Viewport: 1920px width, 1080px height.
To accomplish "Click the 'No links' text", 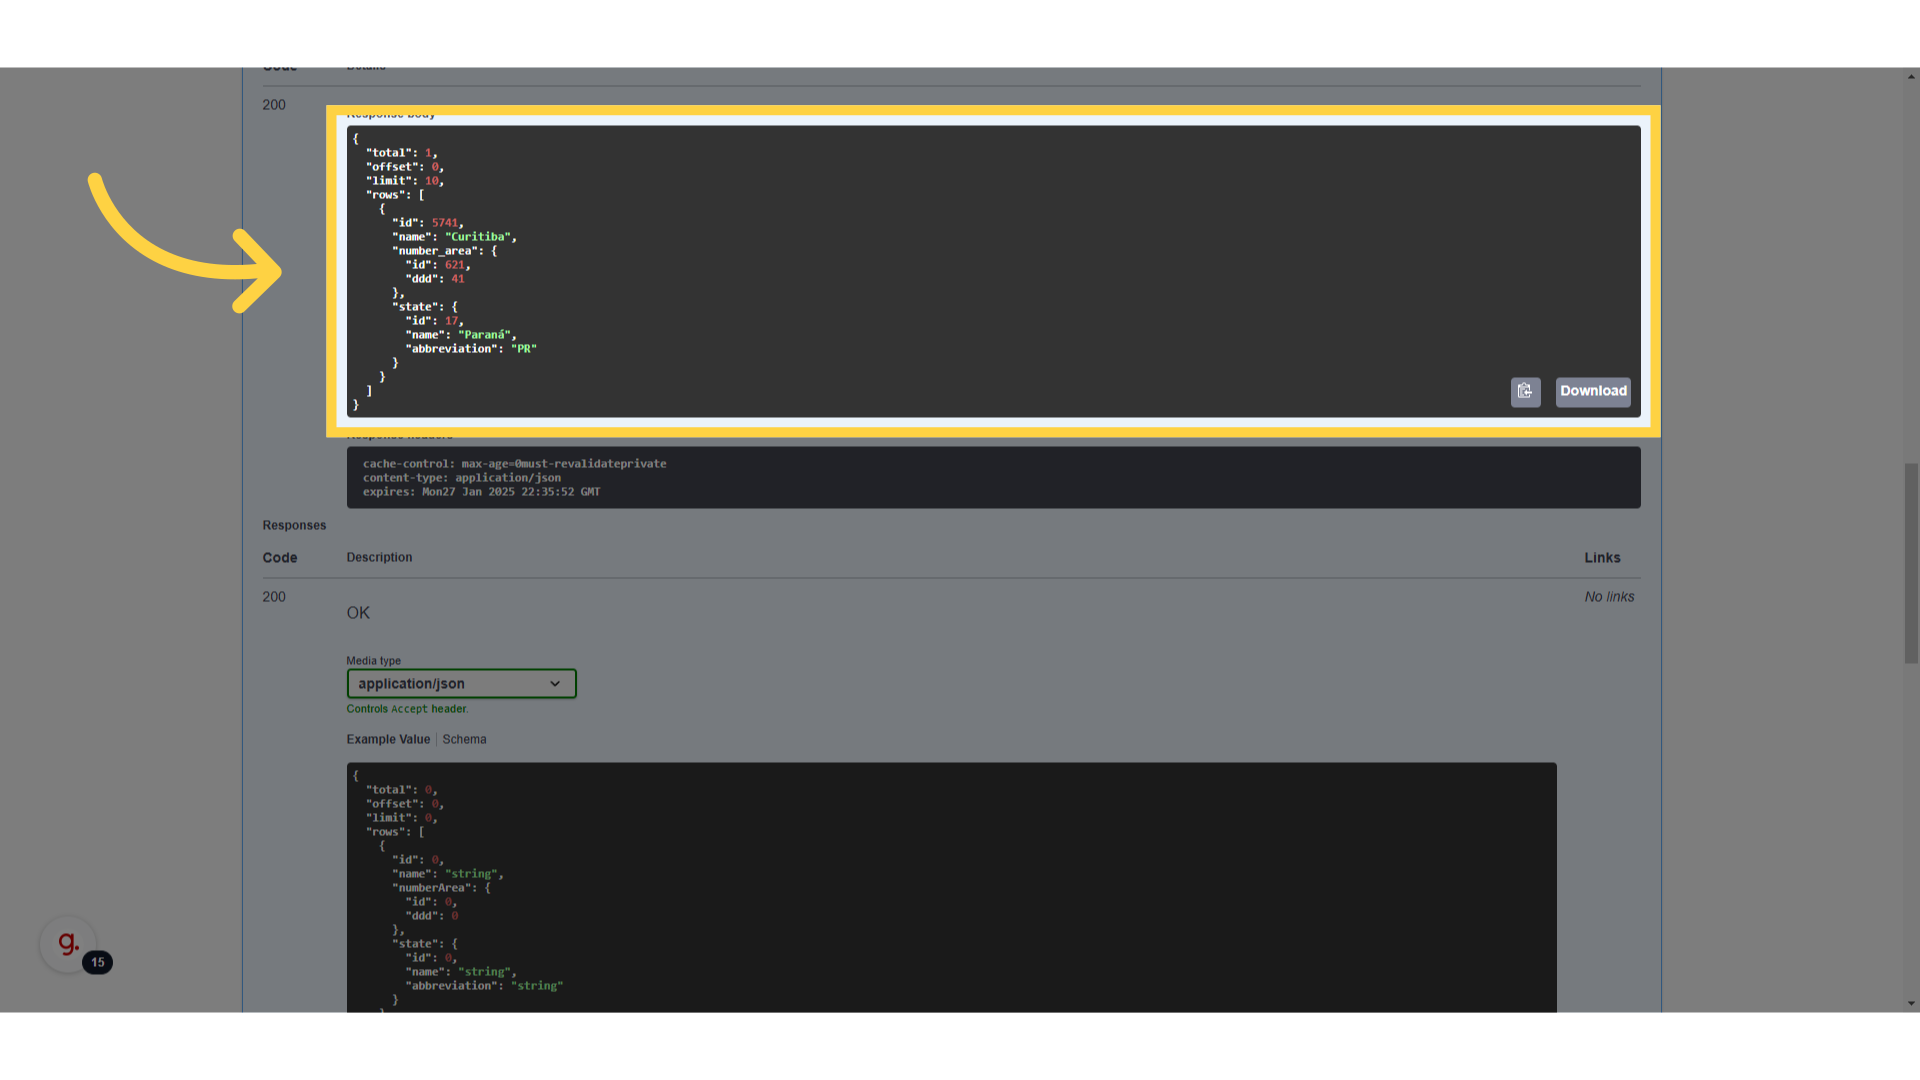I will (1609, 597).
